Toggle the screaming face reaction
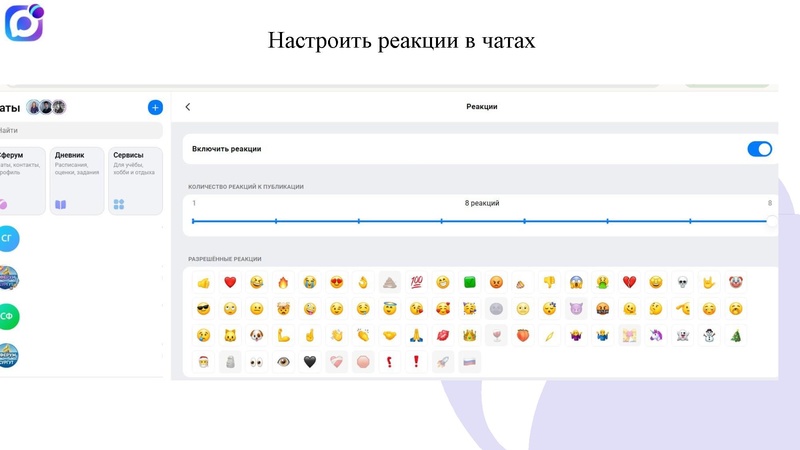This screenshot has width=800, height=450. pyautogui.click(x=576, y=282)
